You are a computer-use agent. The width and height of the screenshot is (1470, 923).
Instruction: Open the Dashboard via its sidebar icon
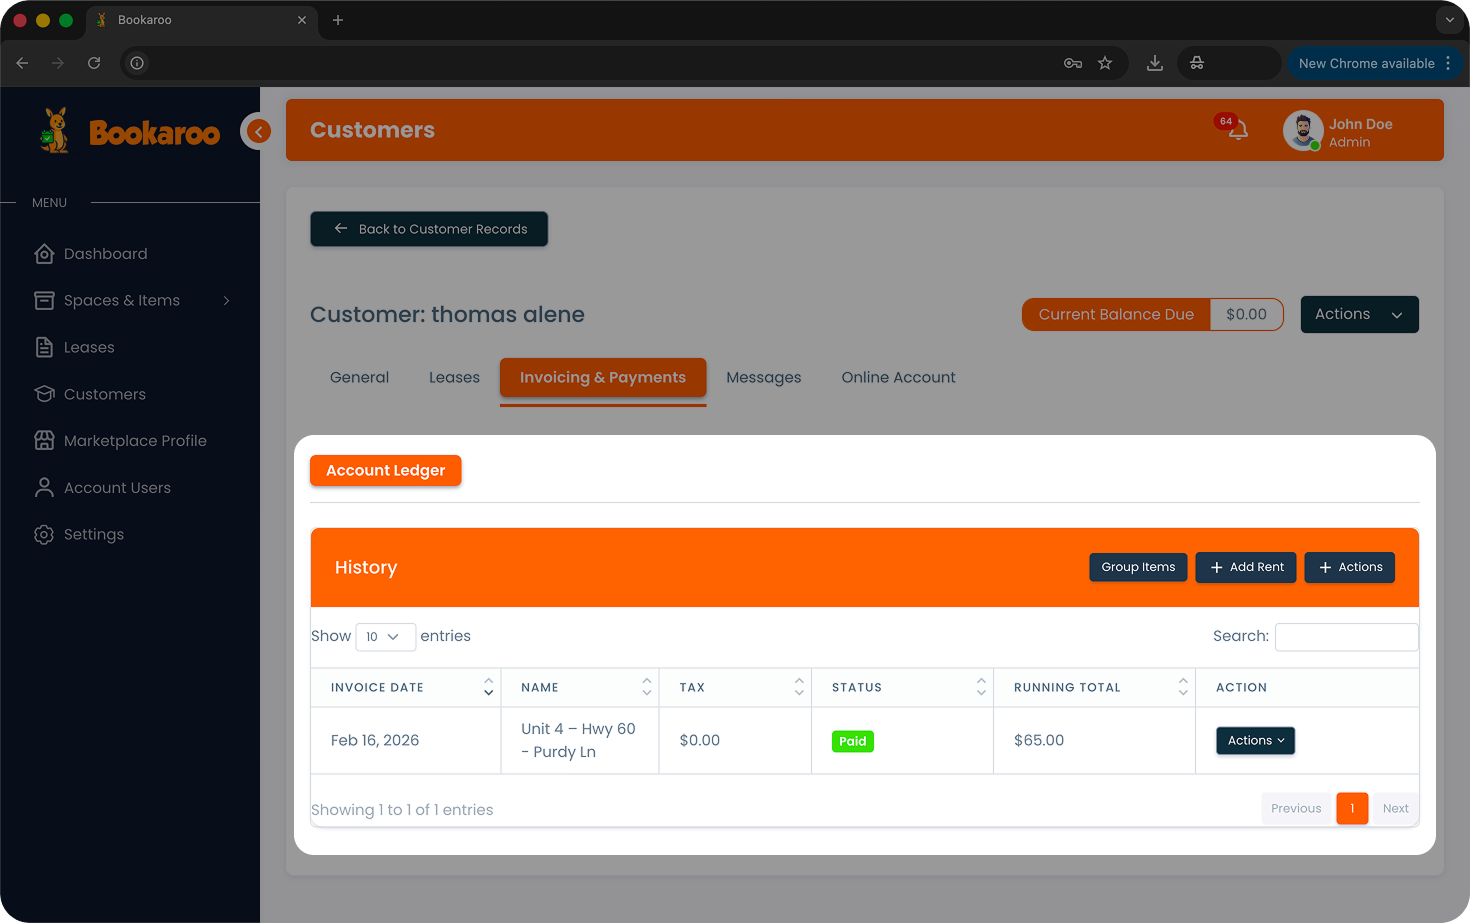(44, 253)
